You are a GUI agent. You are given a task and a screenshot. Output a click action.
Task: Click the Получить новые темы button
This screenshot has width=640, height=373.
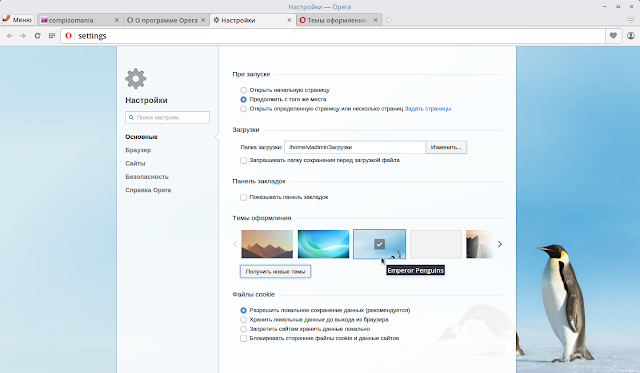[x=275, y=271]
